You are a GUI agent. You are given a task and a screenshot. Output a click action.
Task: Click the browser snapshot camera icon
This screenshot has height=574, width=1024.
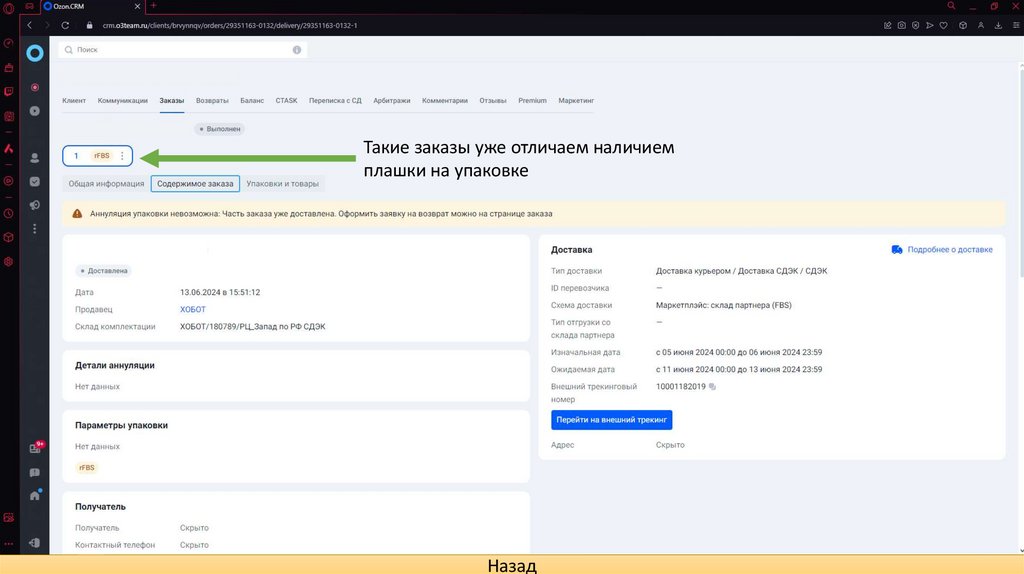(x=901, y=25)
